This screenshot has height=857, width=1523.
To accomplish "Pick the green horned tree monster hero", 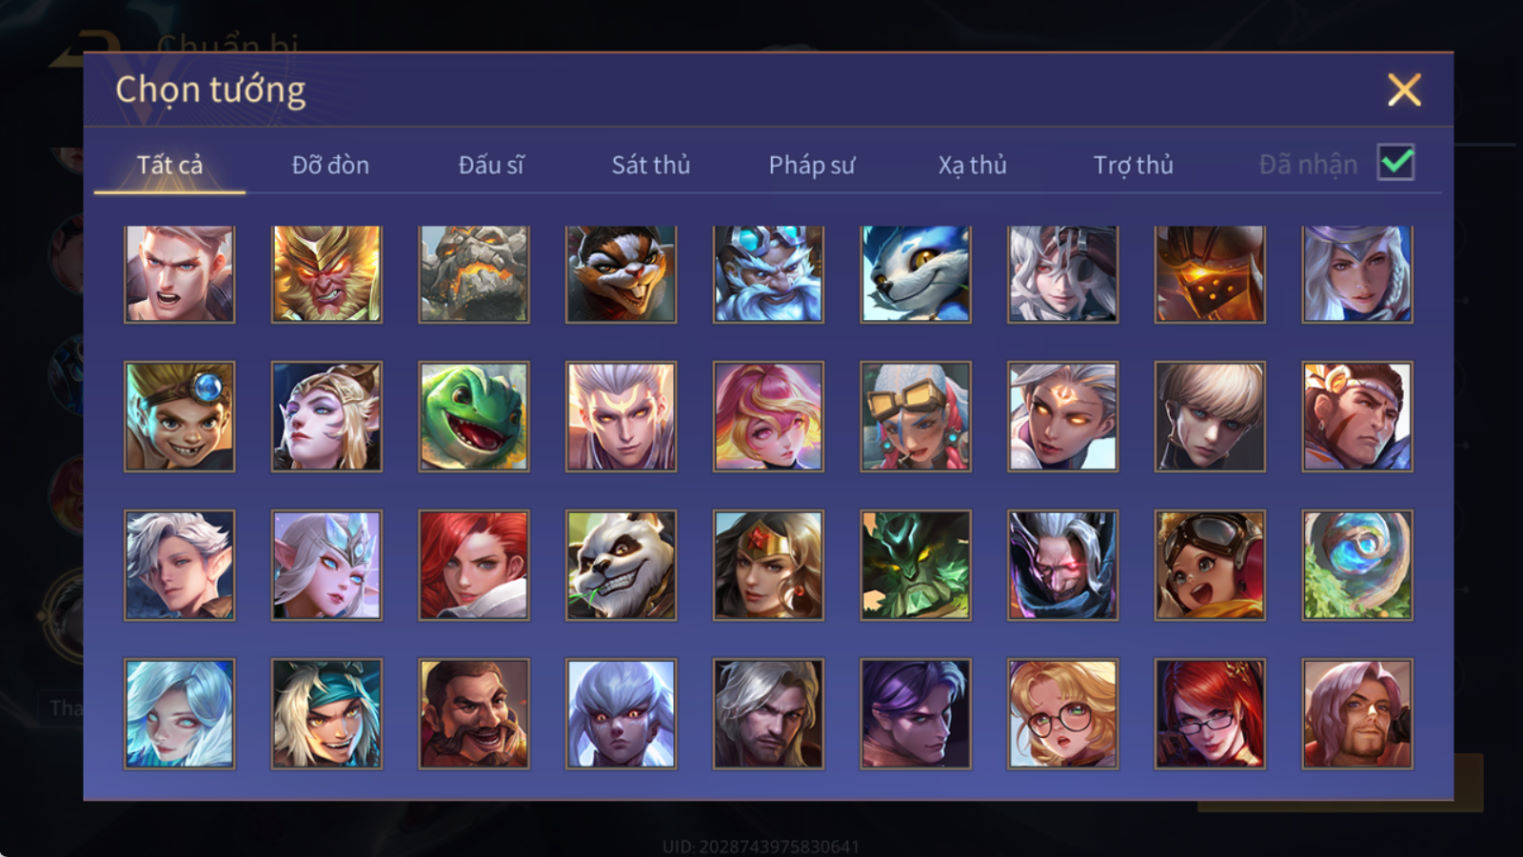I will [915, 565].
